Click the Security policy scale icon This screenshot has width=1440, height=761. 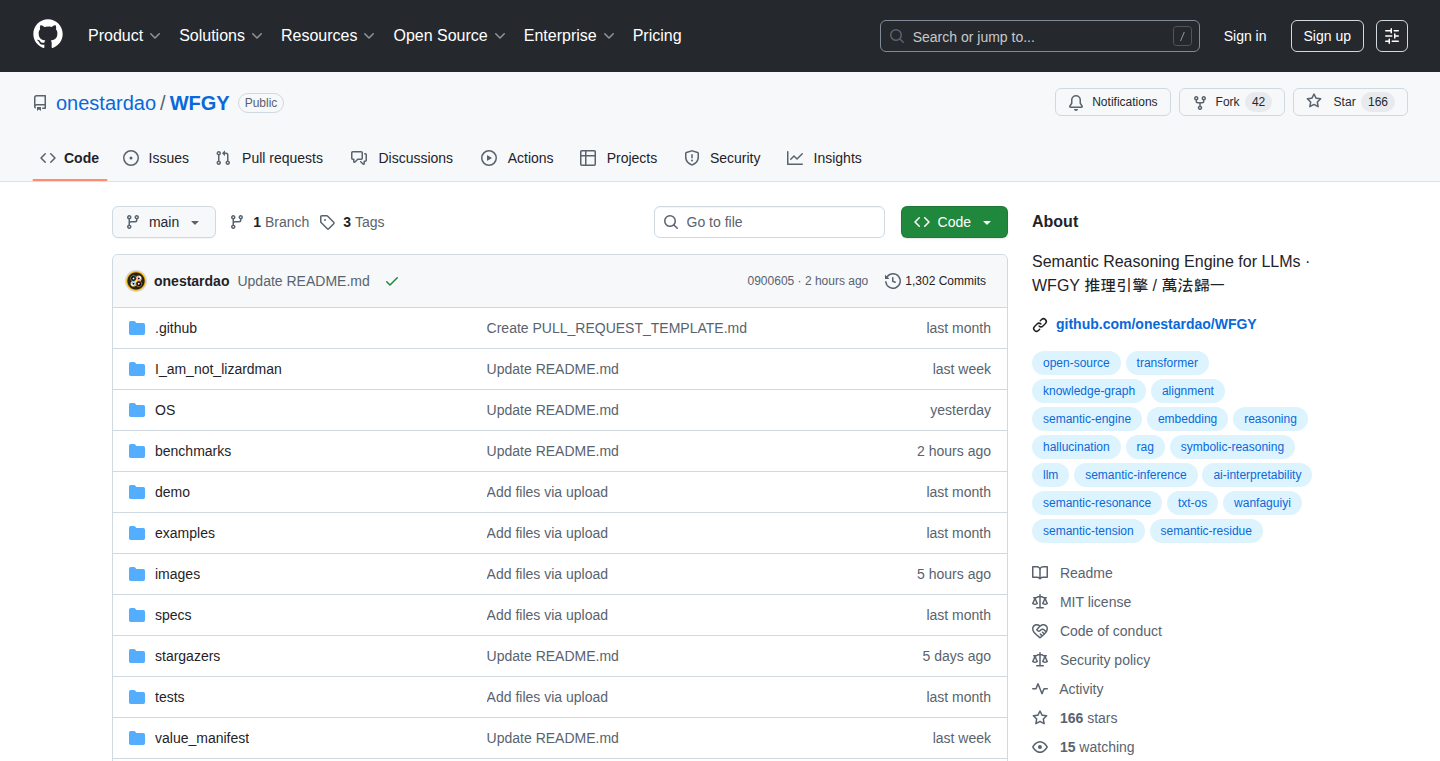pos(1040,660)
